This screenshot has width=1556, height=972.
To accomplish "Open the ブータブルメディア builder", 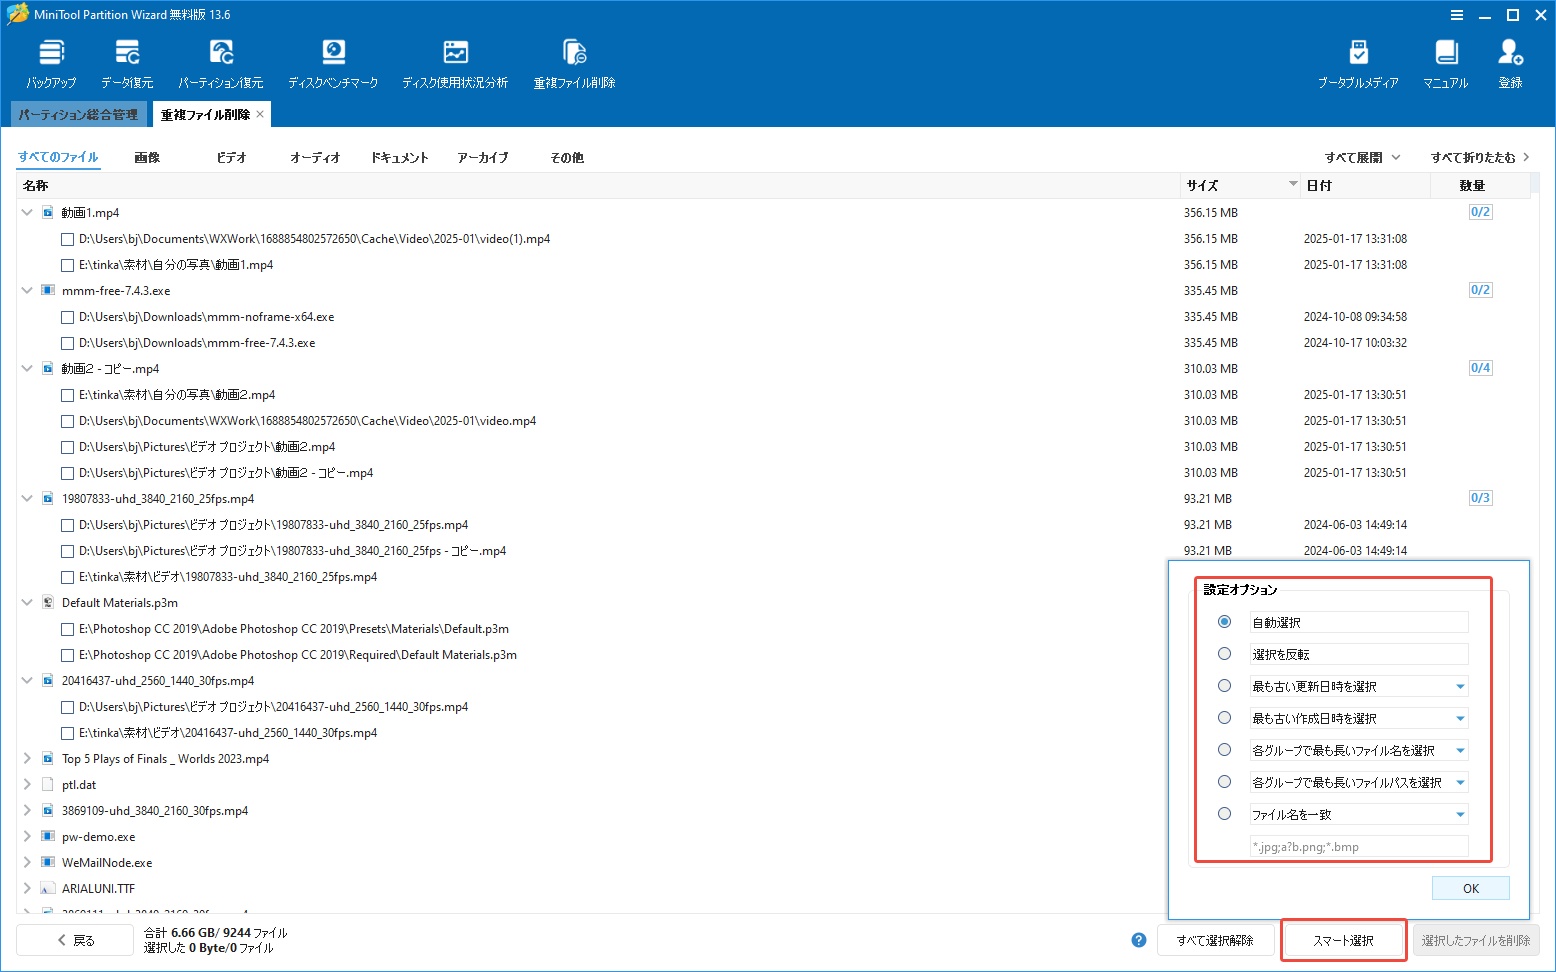I will (x=1359, y=60).
